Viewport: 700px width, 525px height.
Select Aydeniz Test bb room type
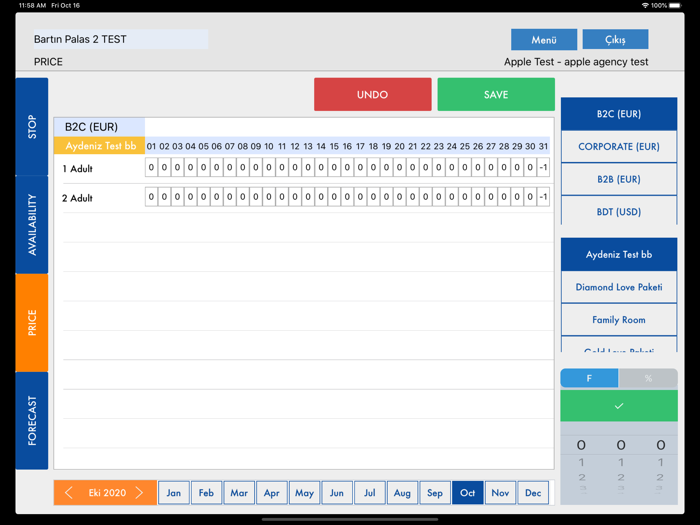[x=619, y=254]
